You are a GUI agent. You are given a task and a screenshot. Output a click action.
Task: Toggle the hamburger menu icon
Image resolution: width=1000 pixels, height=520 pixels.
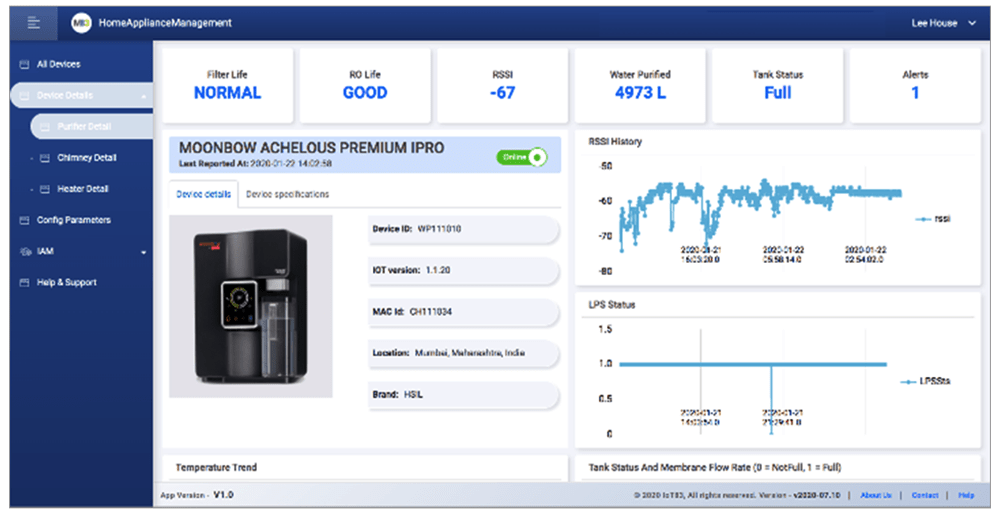point(34,23)
